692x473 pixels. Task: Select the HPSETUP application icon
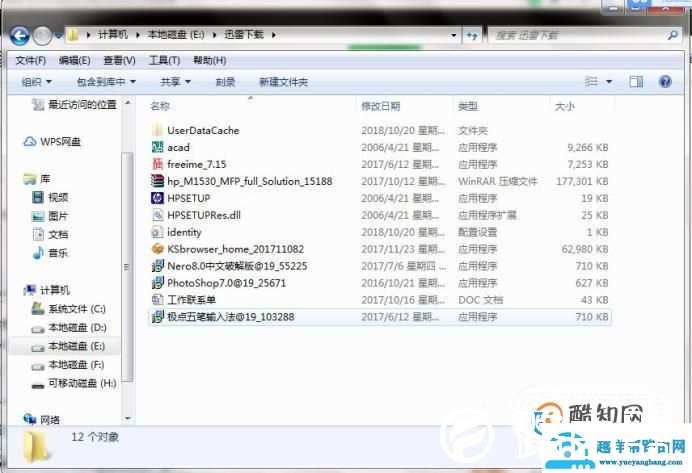tap(157, 198)
